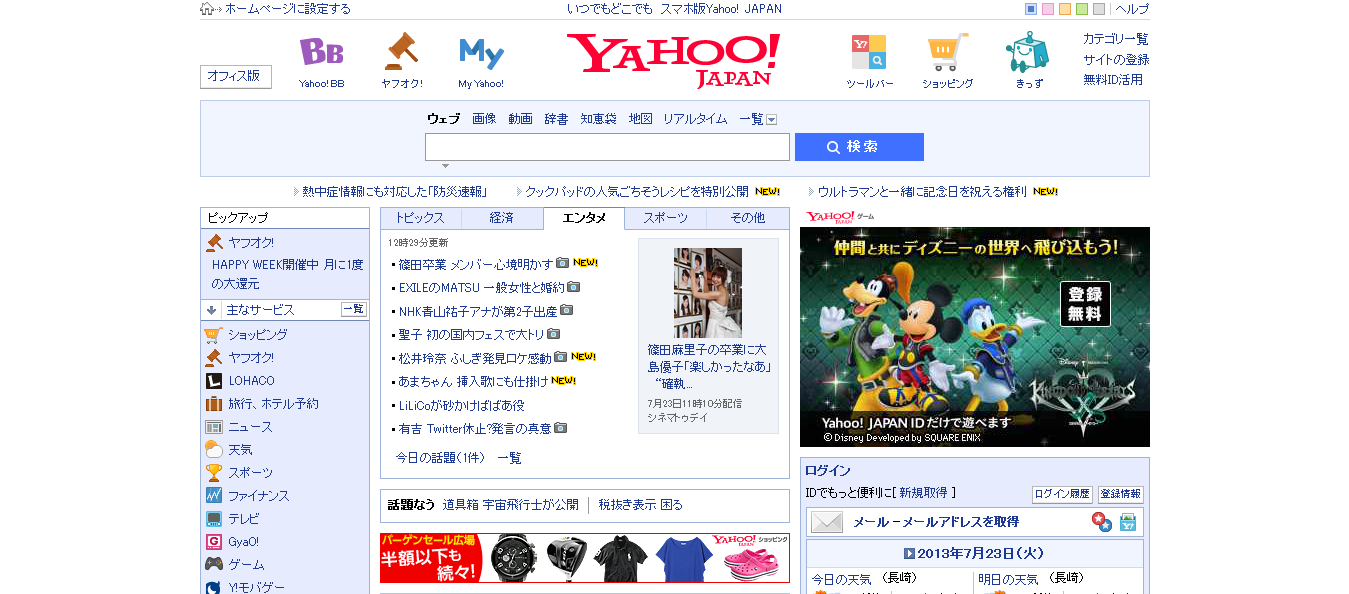Select 画像 search category
Image resolution: width=1349 pixels, height=594 pixels.
[484, 119]
